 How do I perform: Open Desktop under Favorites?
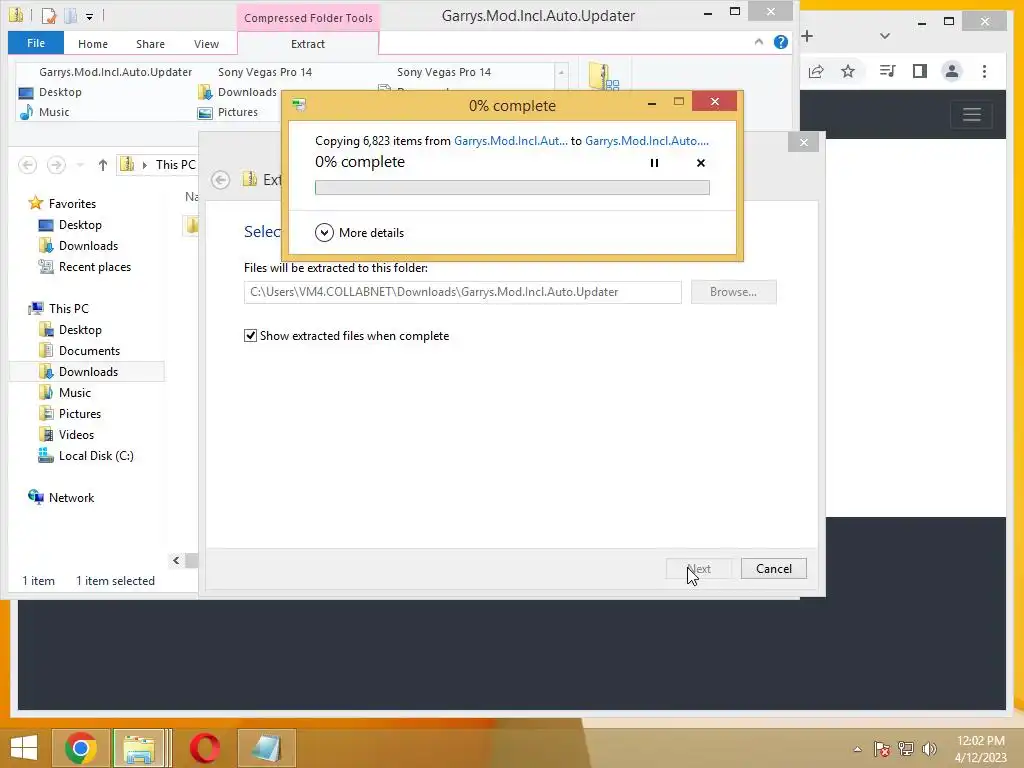[70, 225]
